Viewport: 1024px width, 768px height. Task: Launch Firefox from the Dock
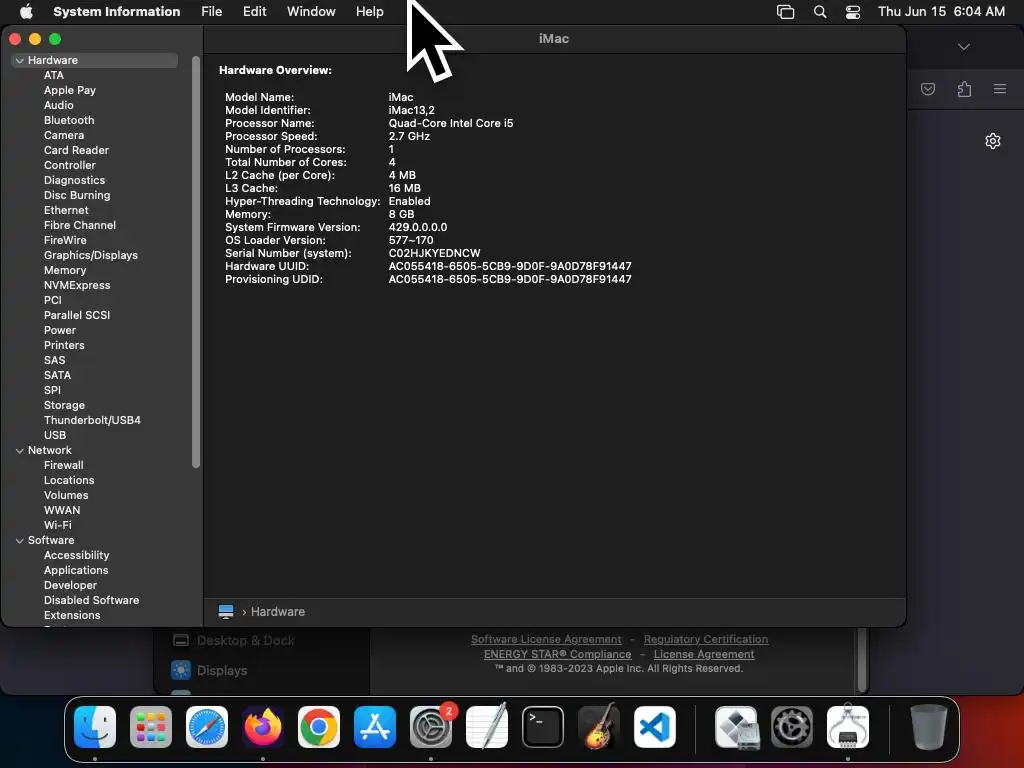tap(263, 727)
